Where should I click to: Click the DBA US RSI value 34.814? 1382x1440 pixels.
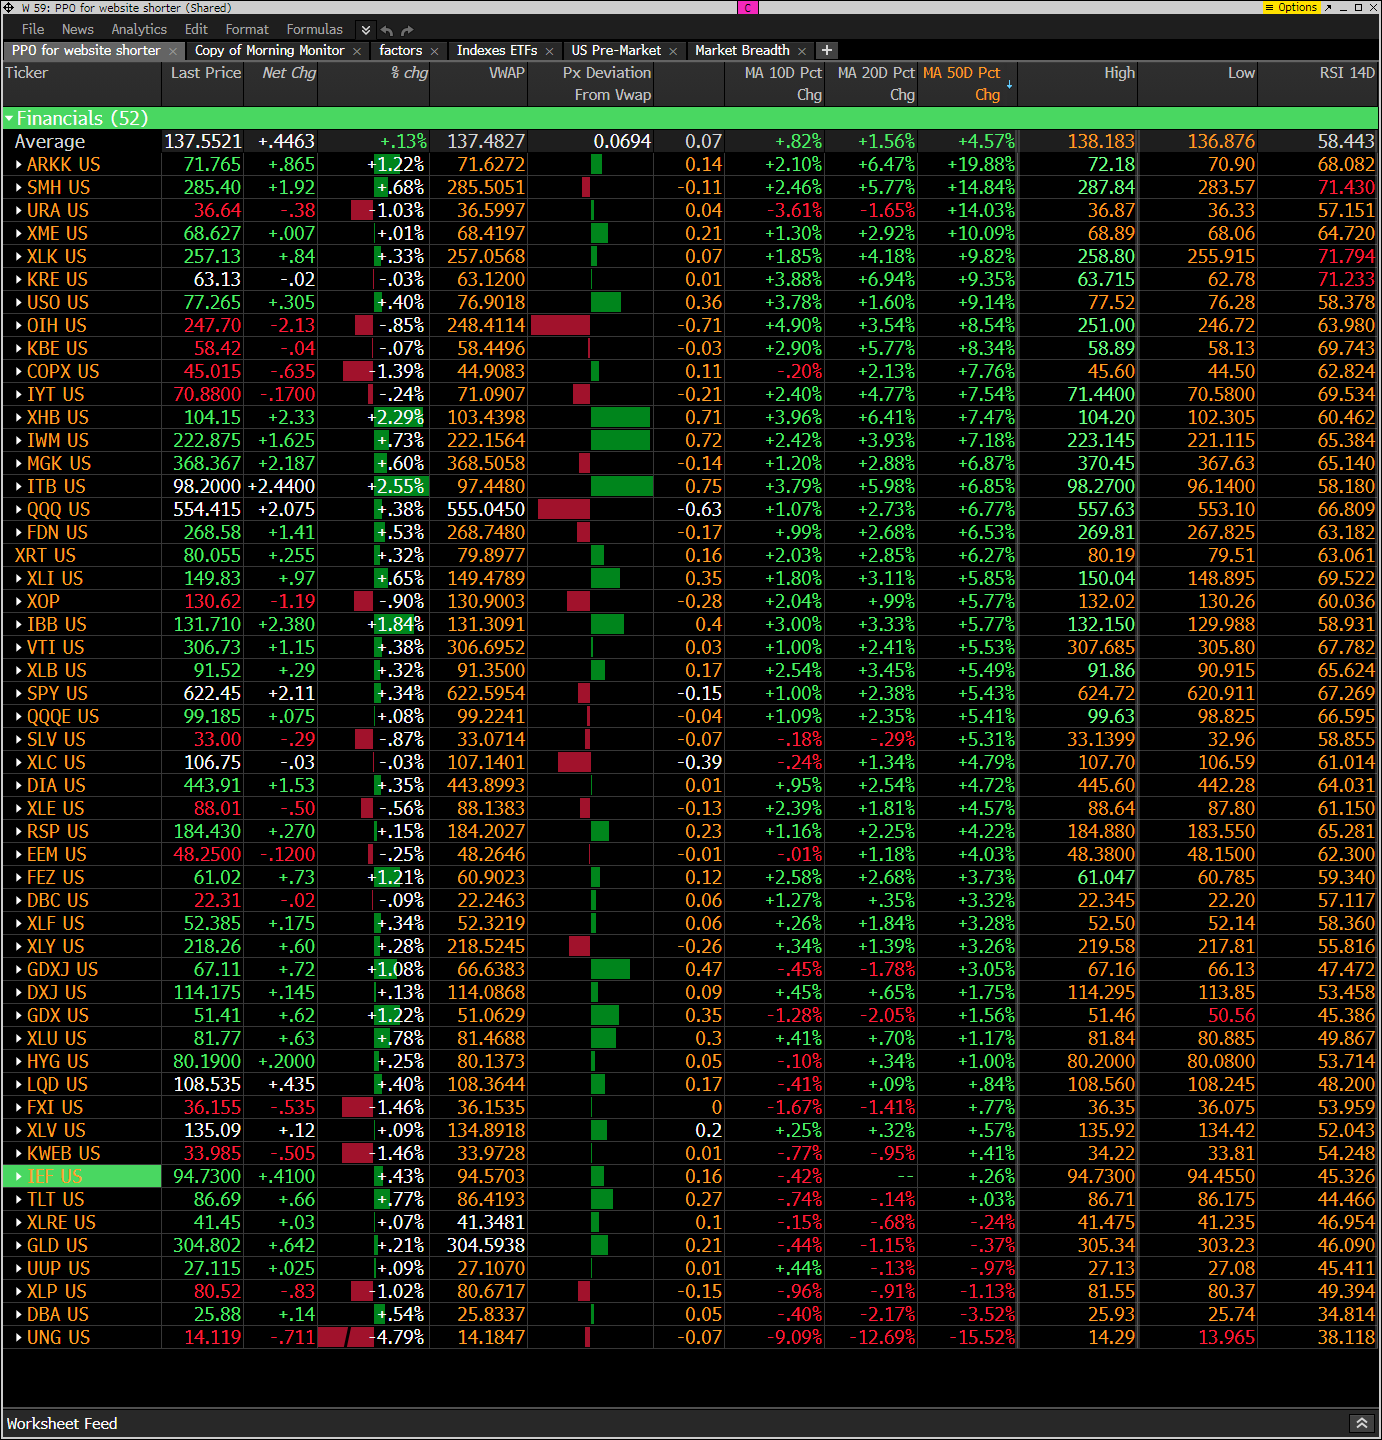pyautogui.click(x=1346, y=1315)
